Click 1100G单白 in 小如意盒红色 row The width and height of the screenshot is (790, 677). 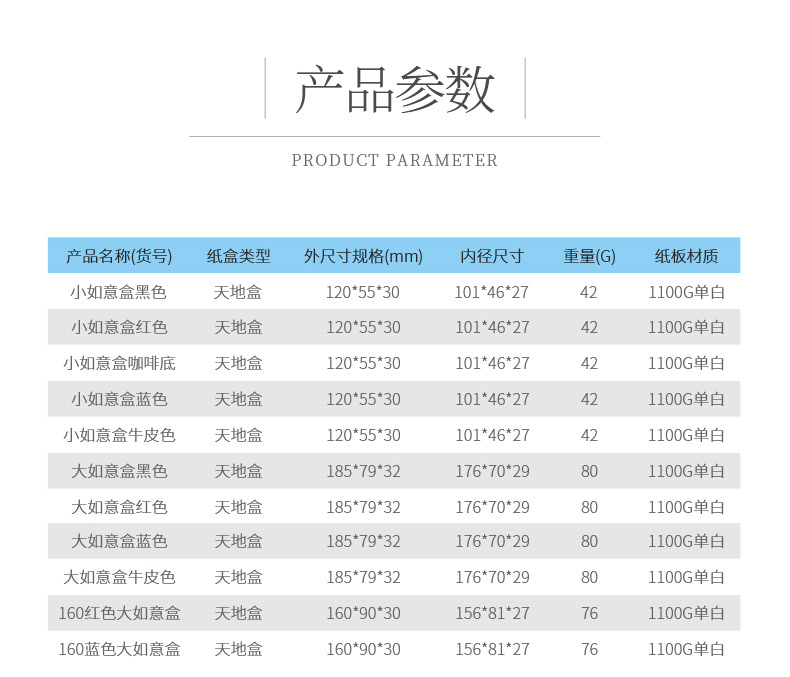pos(686,327)
